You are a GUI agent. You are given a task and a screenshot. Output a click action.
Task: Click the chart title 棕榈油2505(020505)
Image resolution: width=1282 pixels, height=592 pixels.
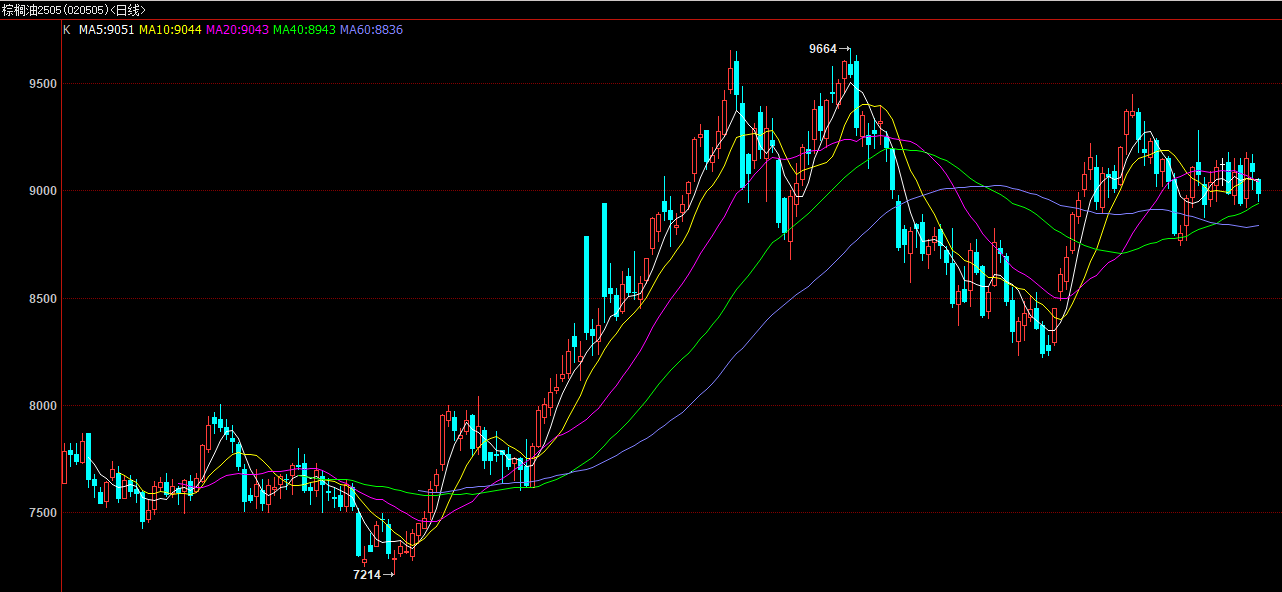pyautogui.click(x=53, y=9)
